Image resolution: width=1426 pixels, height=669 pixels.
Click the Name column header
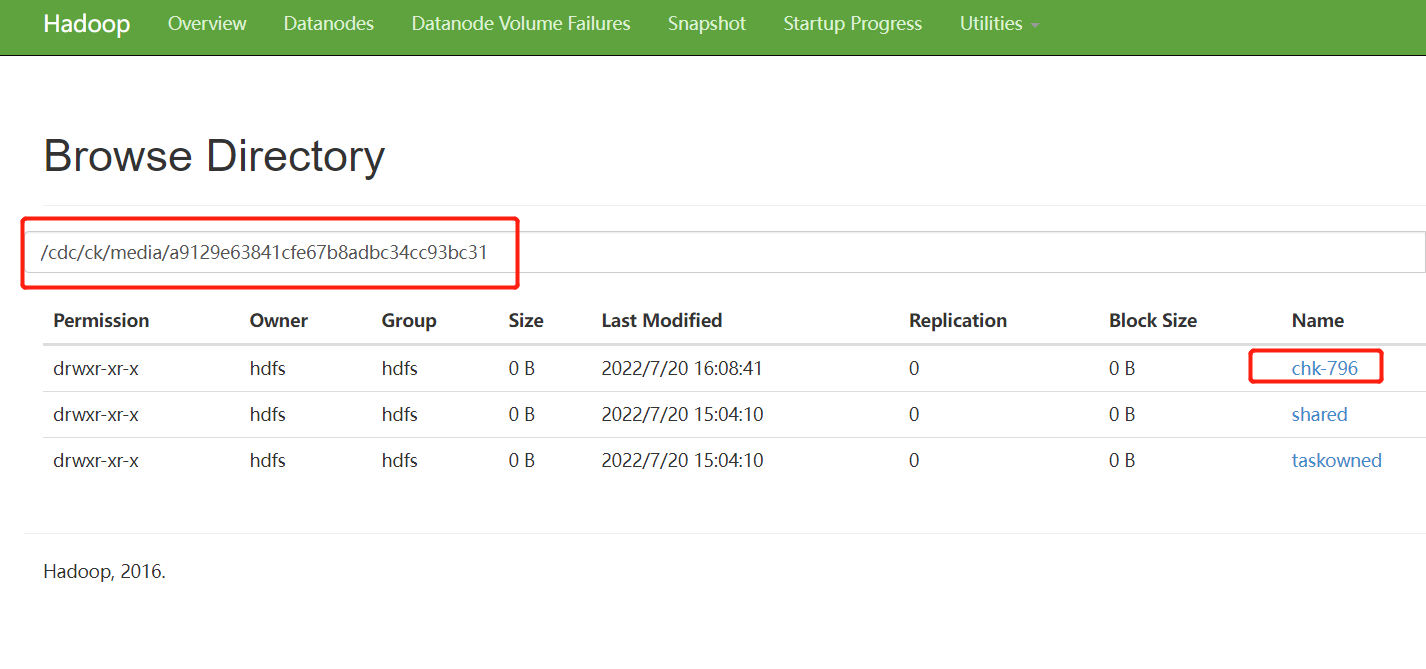click(1318, 320)
